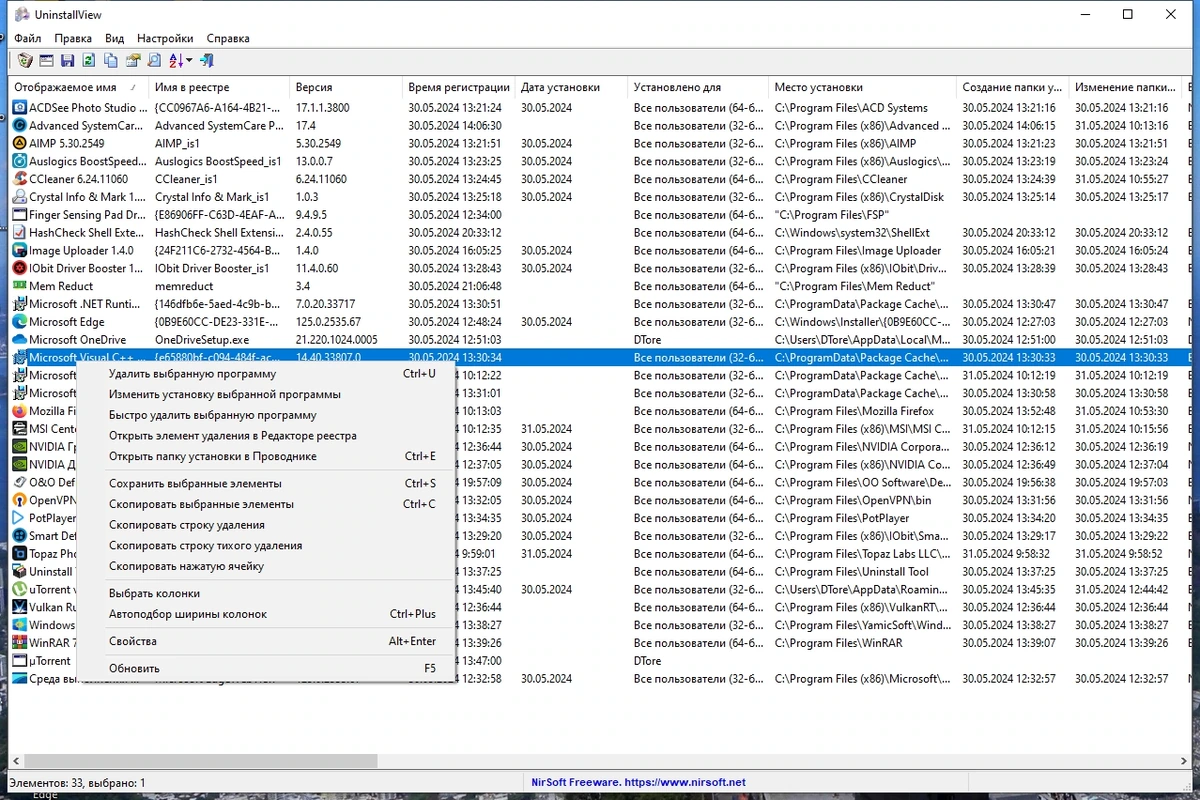Click the '7.0.20.33717' version cell
The image size is (1200, 800).
(x=346, y=304)
